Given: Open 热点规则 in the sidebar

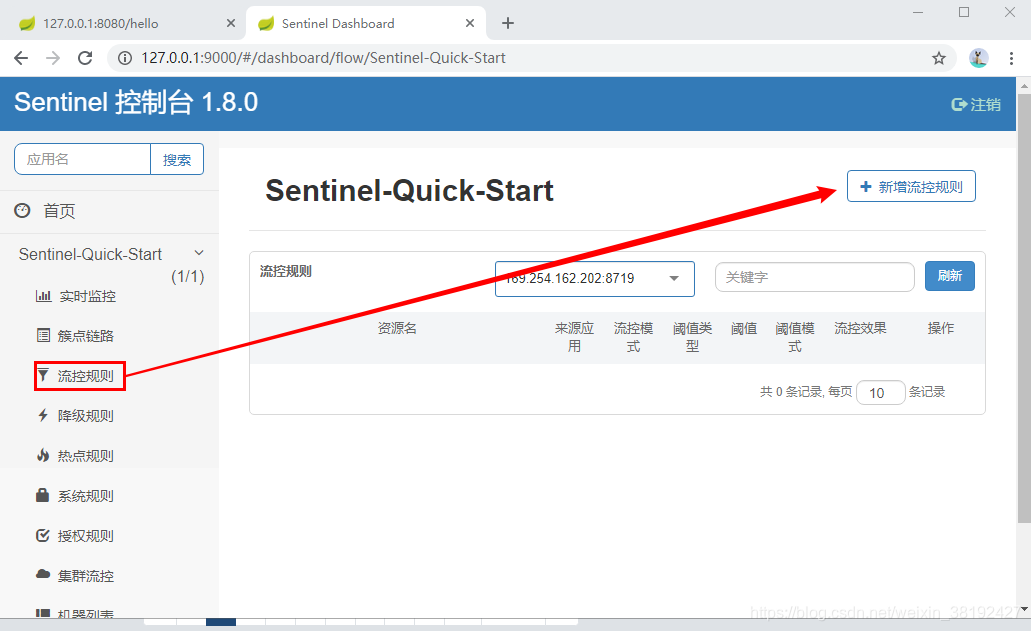Looking at the screenshot, I should [x=85, y=456].
